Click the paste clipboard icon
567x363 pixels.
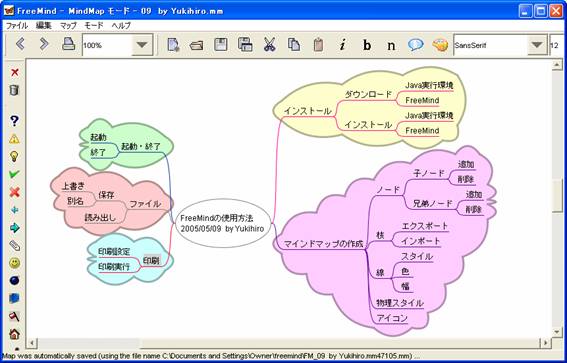pos(318,44)
